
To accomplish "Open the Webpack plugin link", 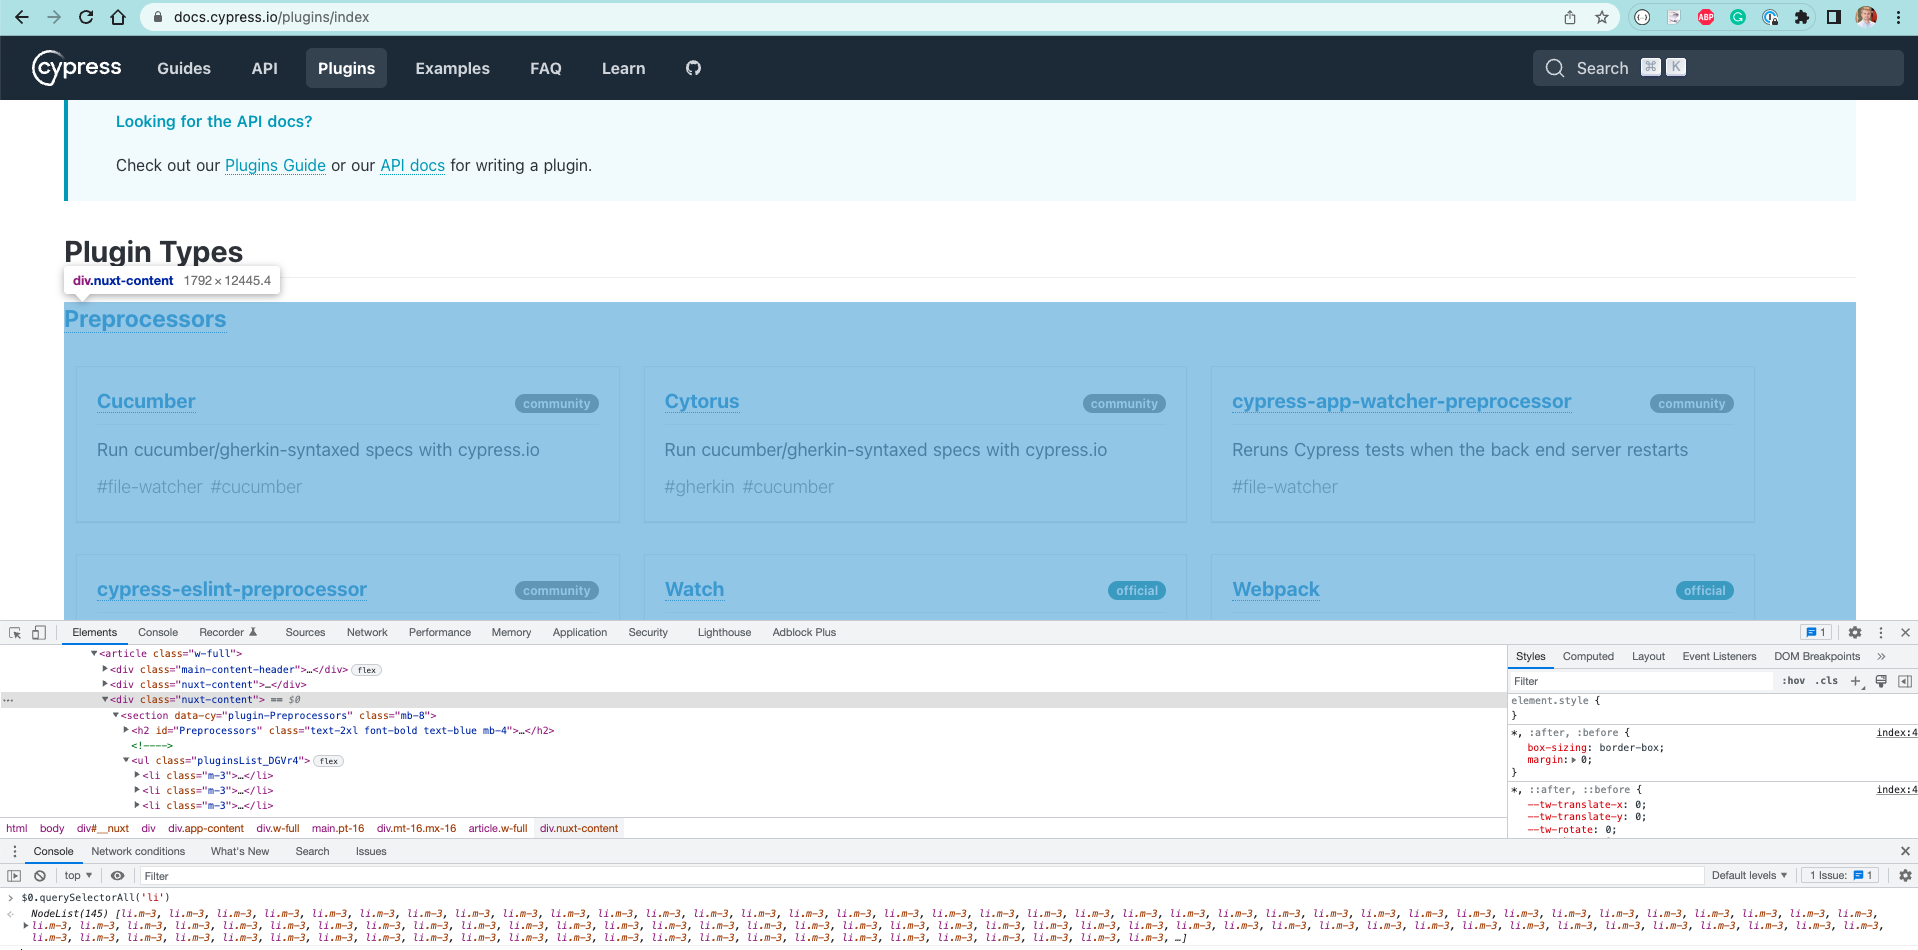I will click(1276, 589).
